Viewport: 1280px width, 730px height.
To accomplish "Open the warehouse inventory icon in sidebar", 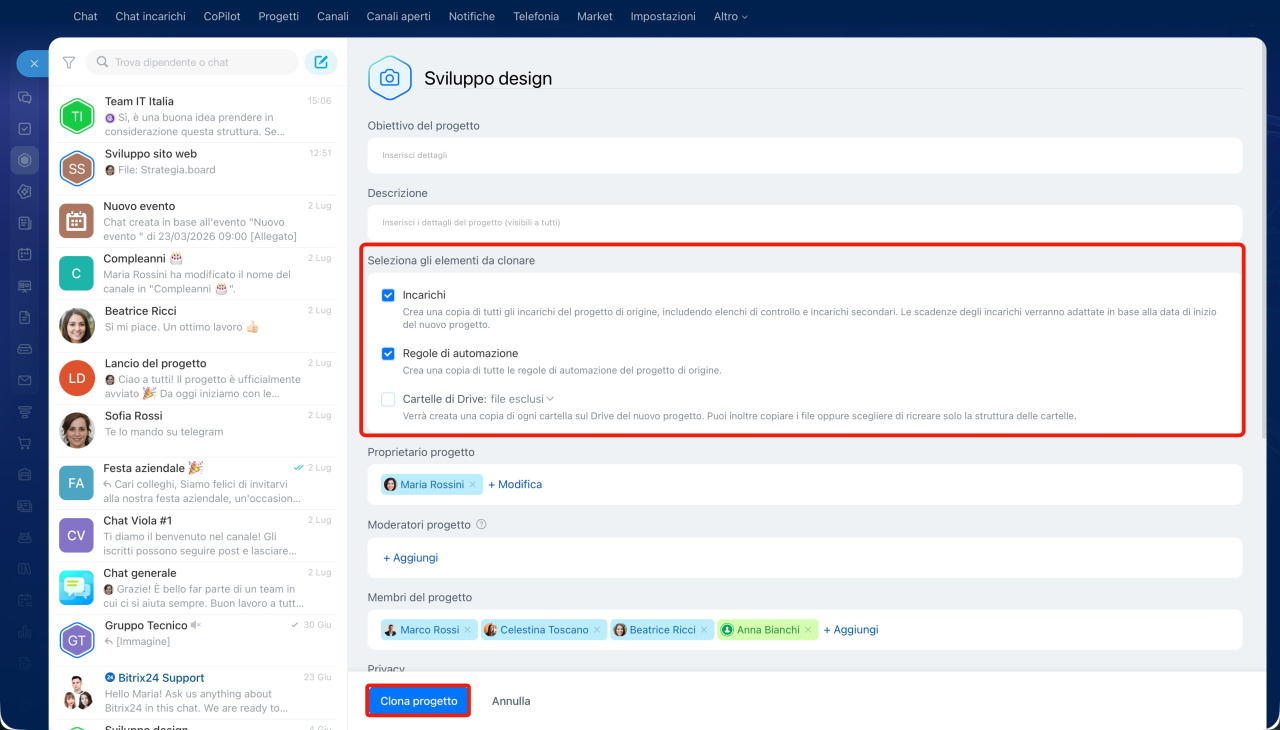I will coord(25,474).
